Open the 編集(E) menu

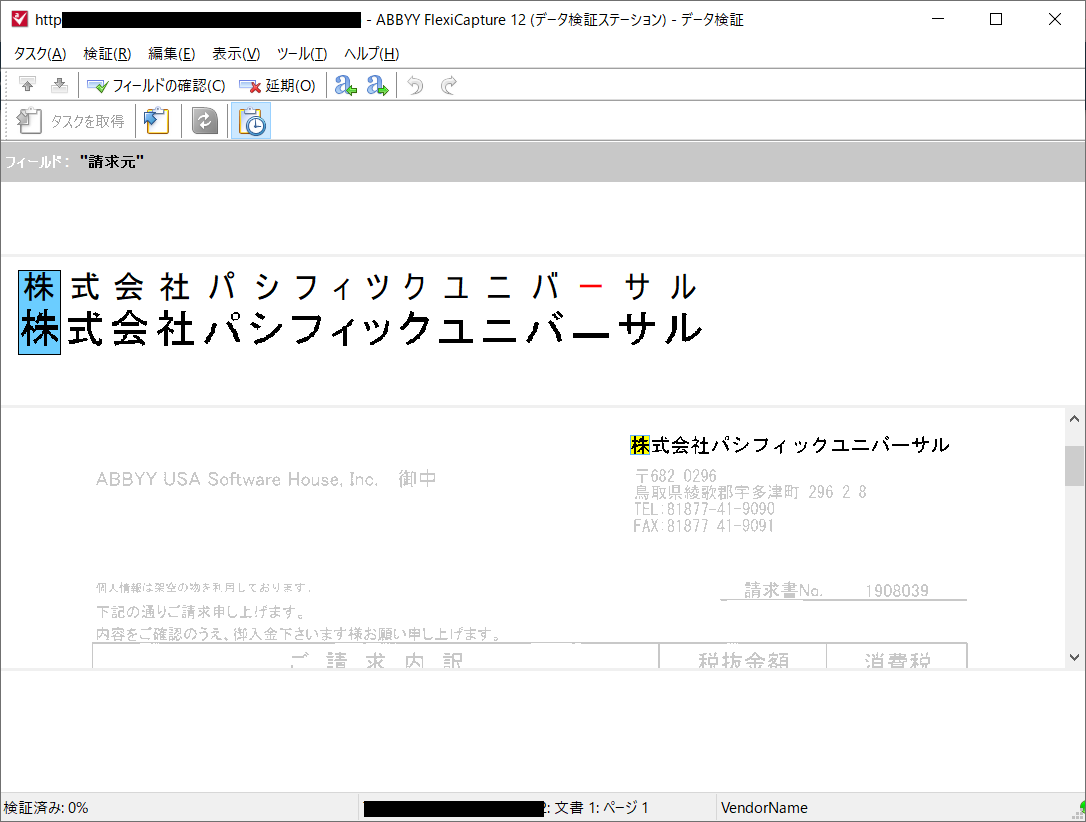172,54
